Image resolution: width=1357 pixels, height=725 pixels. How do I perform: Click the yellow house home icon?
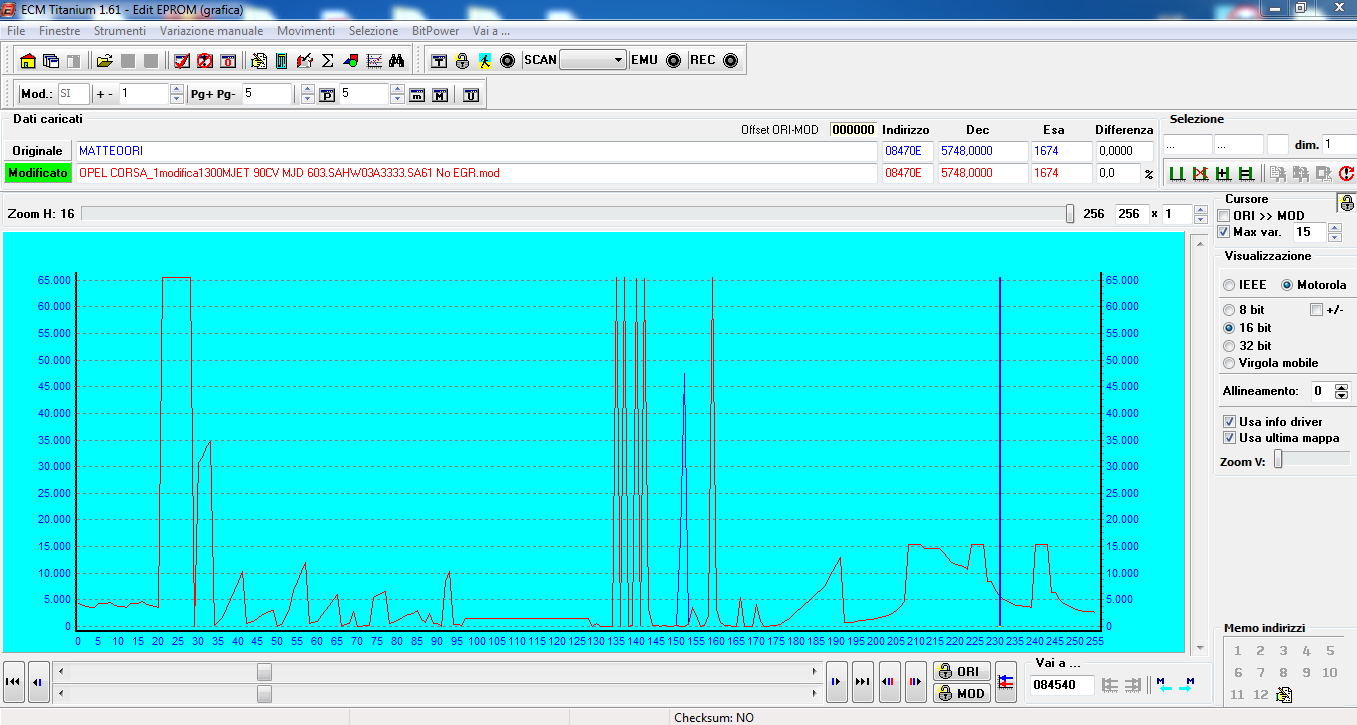(x=28, y=61)
